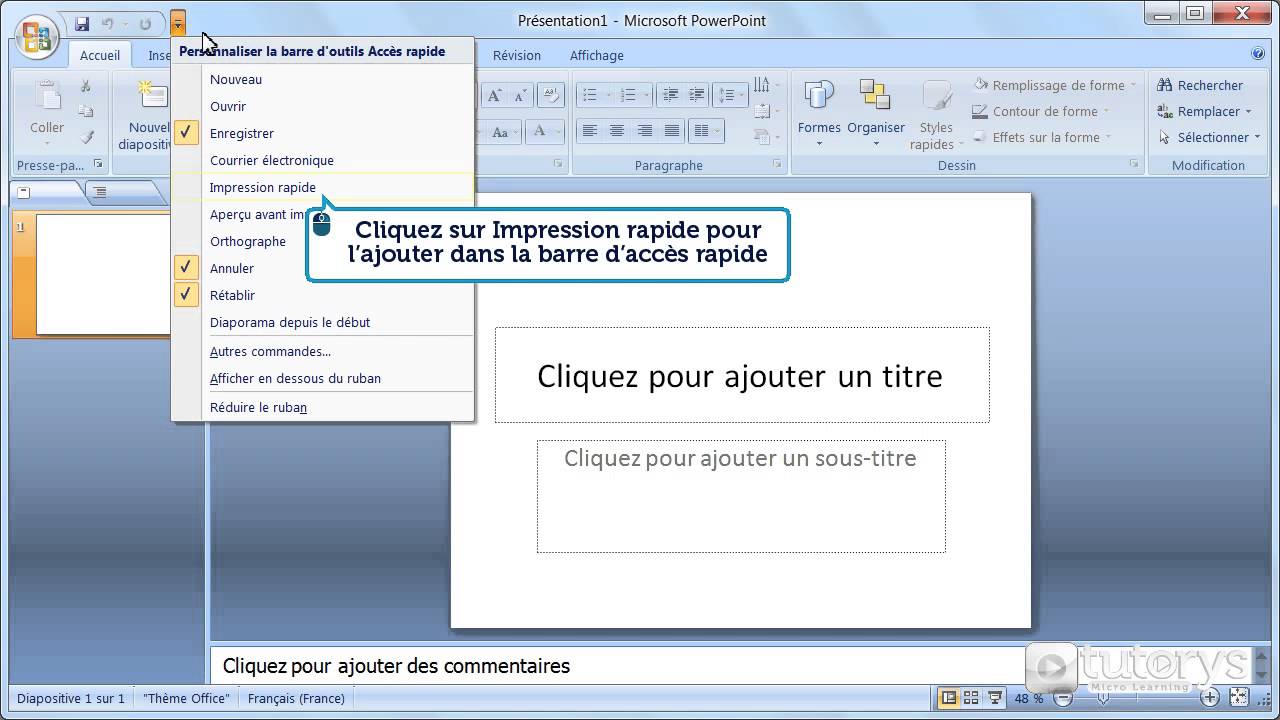The image size is (1280, 720).
Task: Justify text in Paragraphe group
Action: tap(672, 131)
